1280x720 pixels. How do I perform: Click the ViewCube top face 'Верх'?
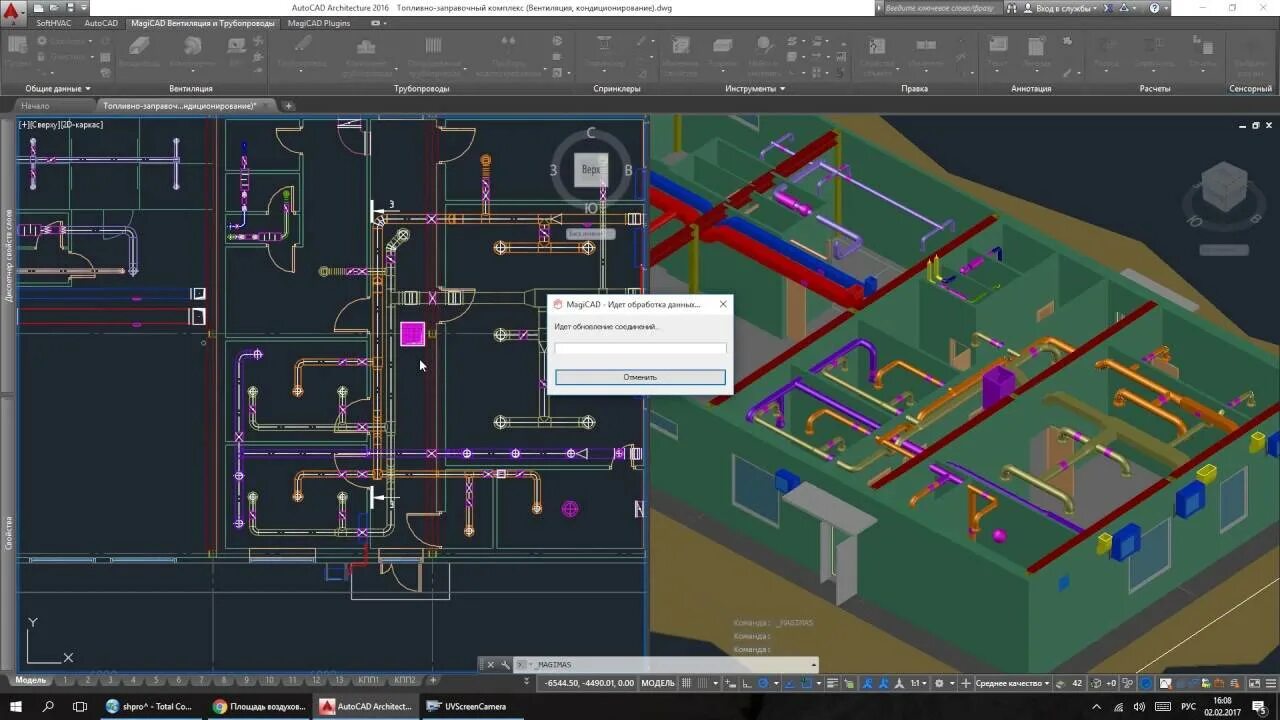point(590,169)
